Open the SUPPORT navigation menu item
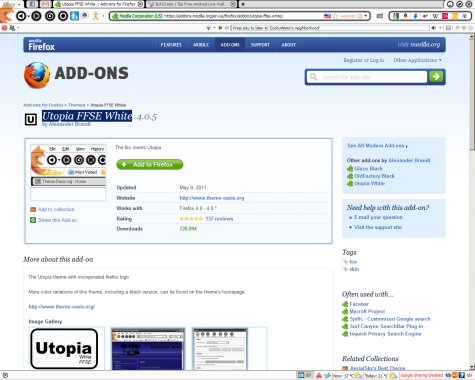The height and width of the screenshot is (380, 475). (x=260, y=45)
